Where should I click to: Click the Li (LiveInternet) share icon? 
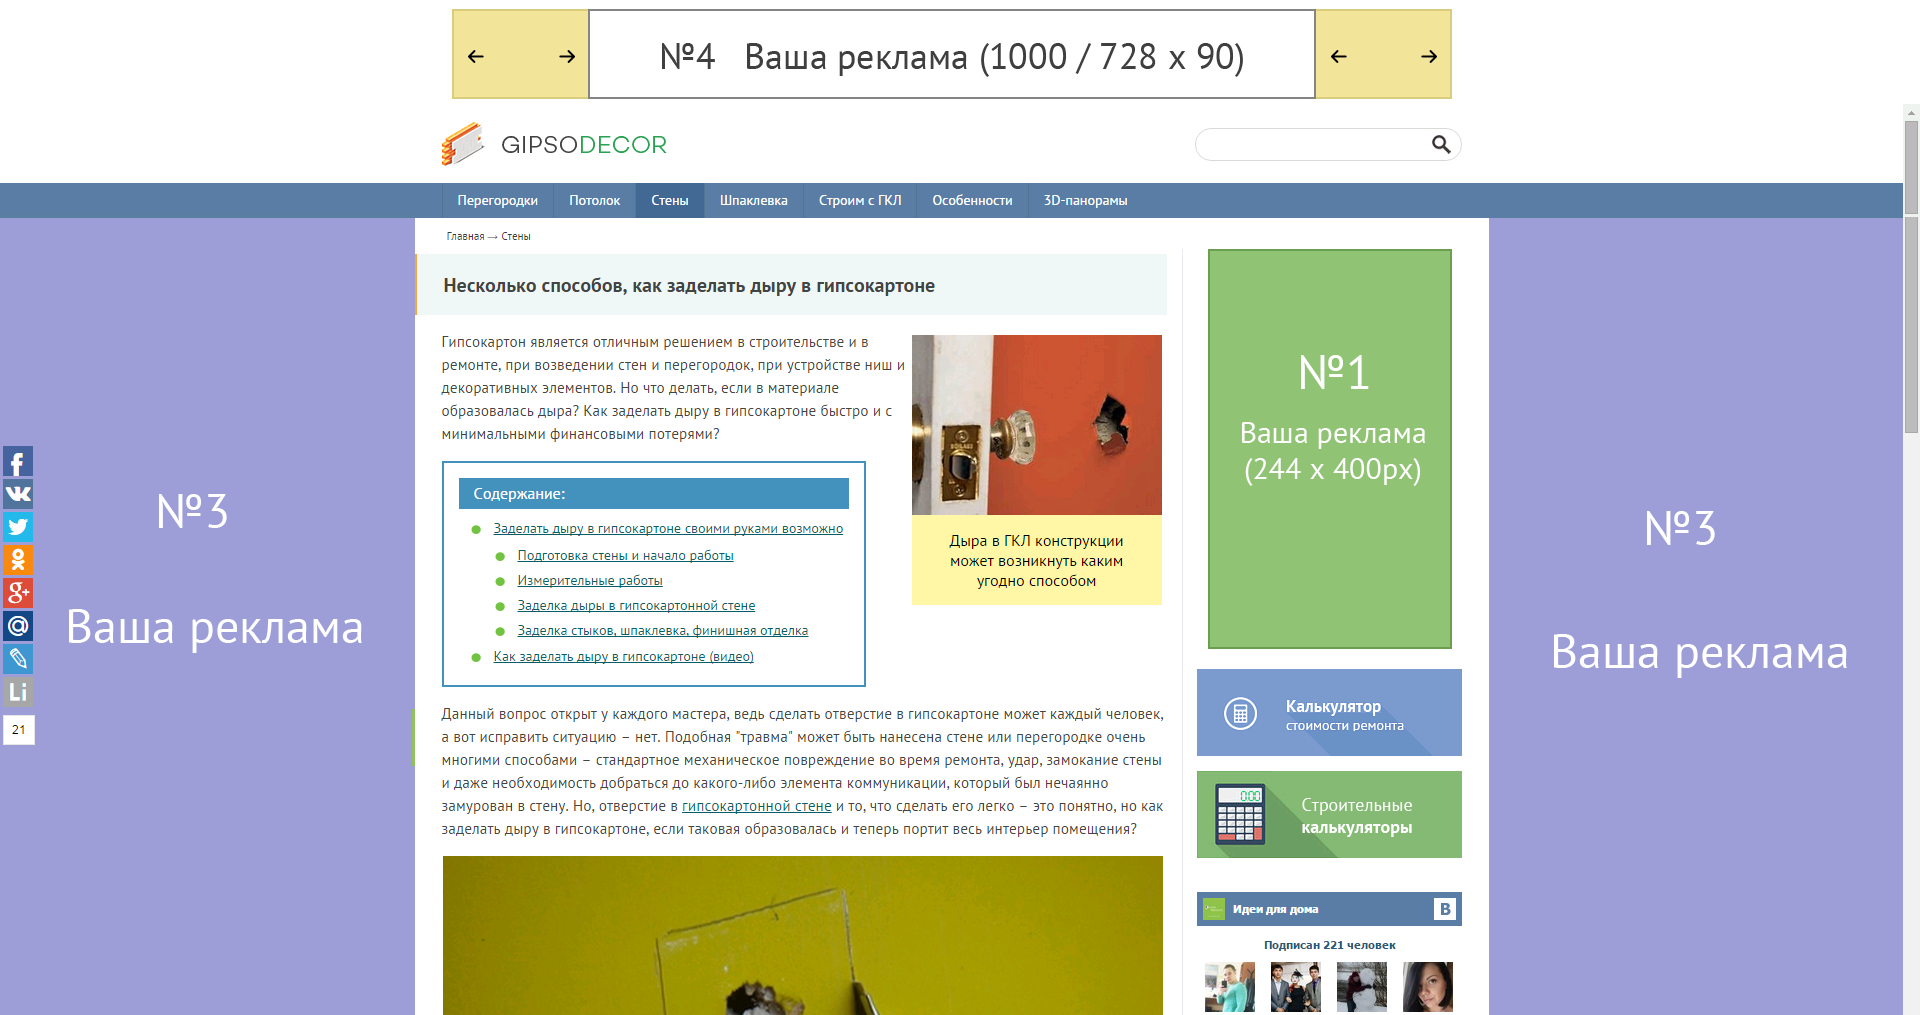tap(18, 692)
